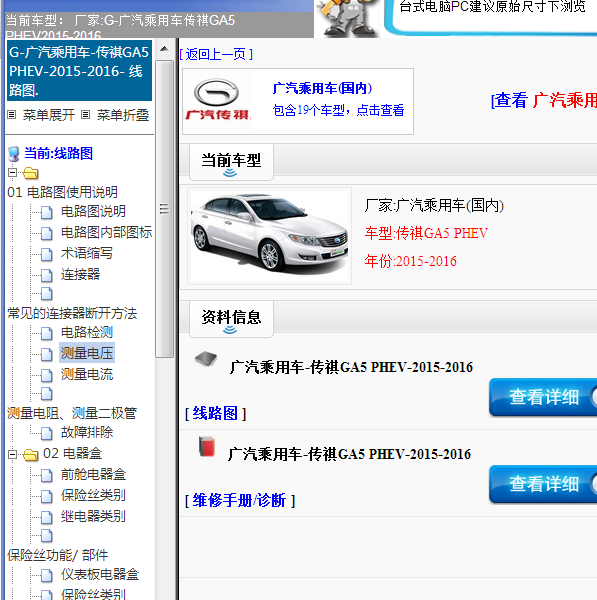Open 常见的连接器断开方法 tree item
The image size is (597, 600).
point(72,313)
